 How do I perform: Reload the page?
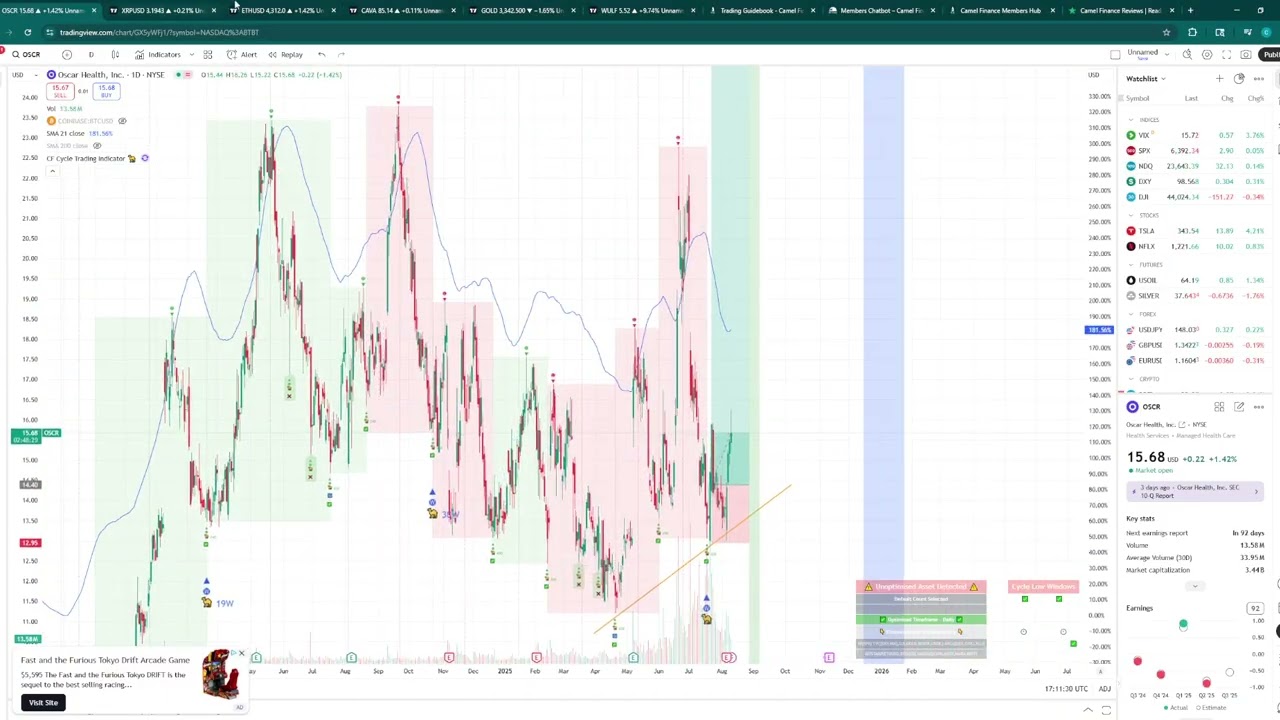(28, 32)
